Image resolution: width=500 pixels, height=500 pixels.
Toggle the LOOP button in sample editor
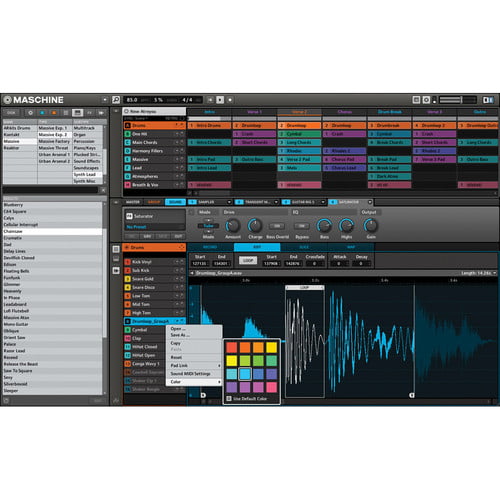[x=248, y=260]
